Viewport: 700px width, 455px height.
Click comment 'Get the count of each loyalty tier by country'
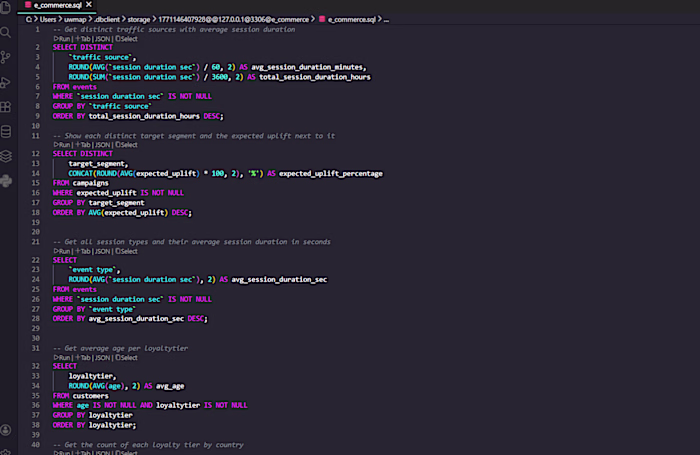click(x=149, y=445)
